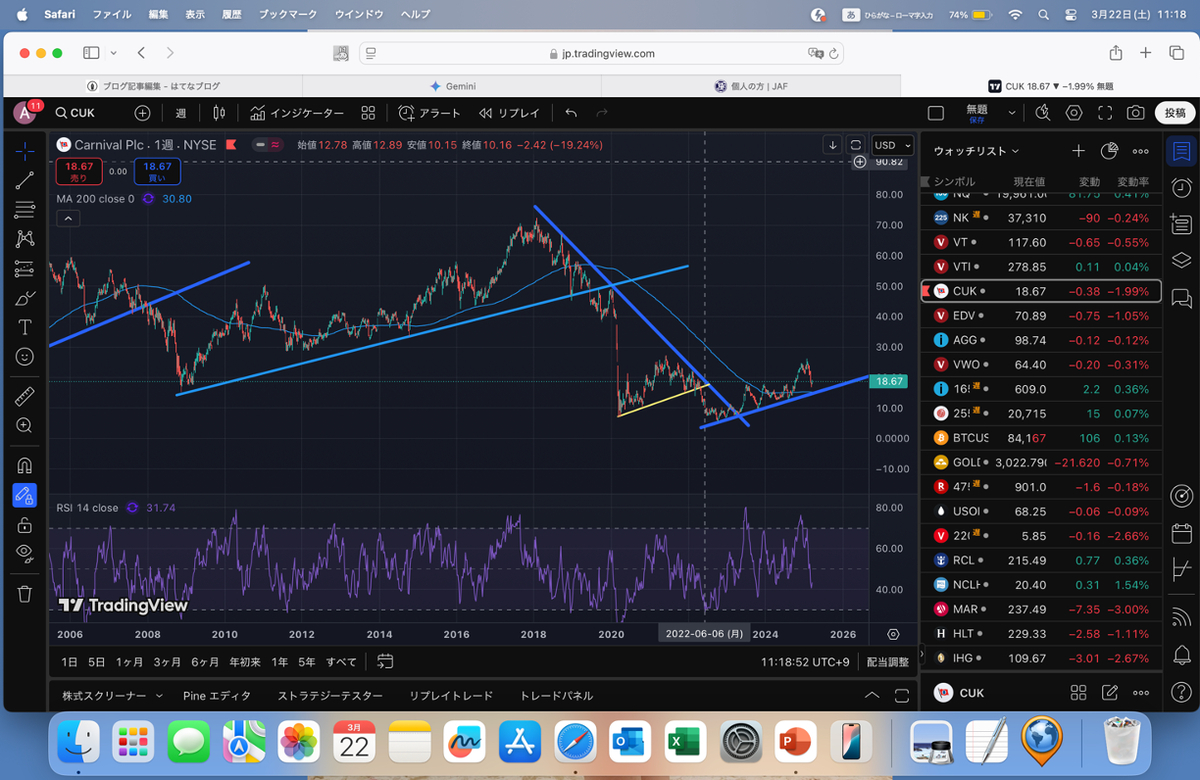The width and height of the screenshot is (1200, 780).
Task: Collapse the indicator legend arrow
Action: [x=66, y=218]
